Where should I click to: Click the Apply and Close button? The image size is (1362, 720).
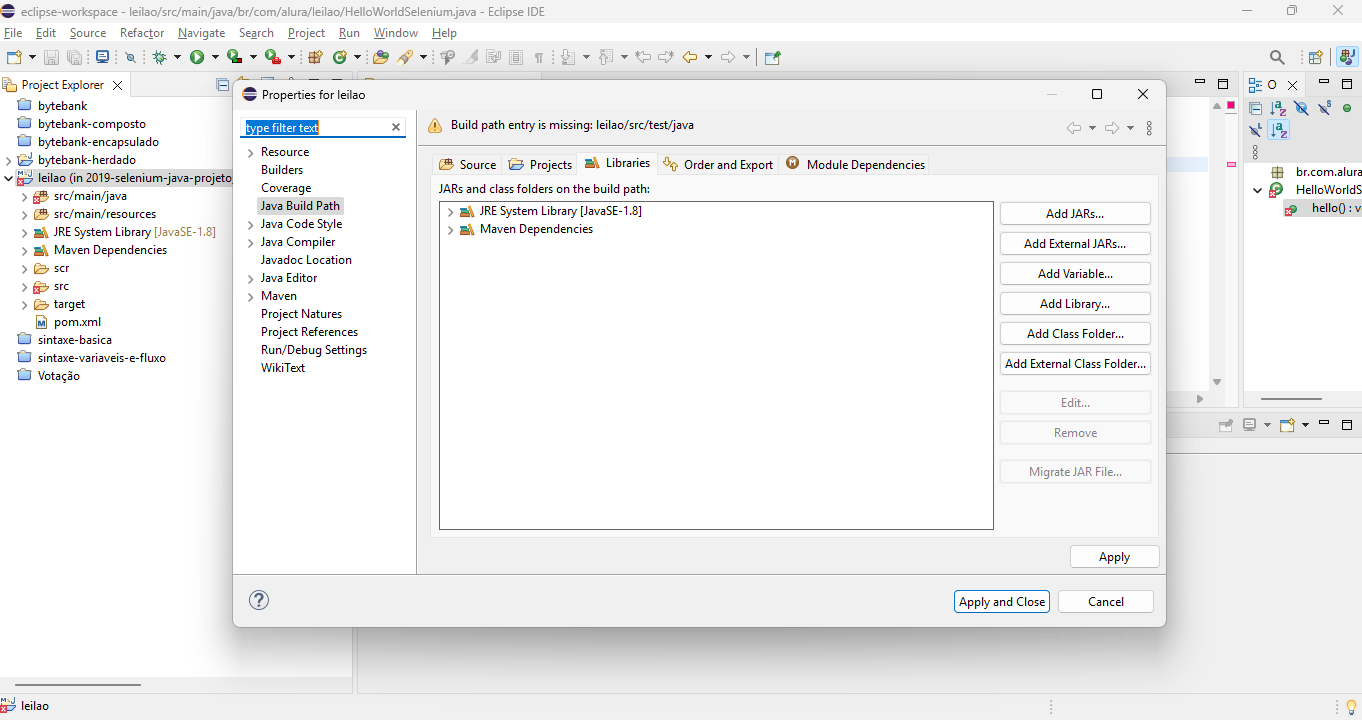tap(1001, 601)
